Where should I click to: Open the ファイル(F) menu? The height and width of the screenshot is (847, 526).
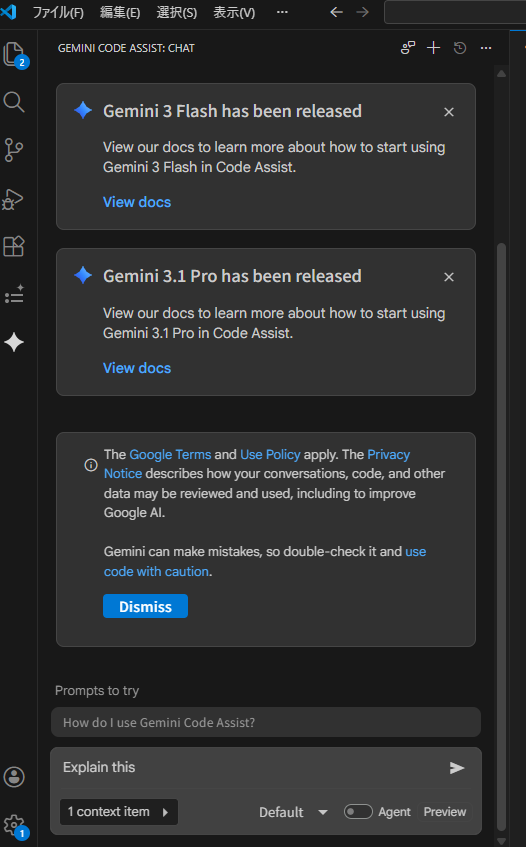(x=58, y=12)
